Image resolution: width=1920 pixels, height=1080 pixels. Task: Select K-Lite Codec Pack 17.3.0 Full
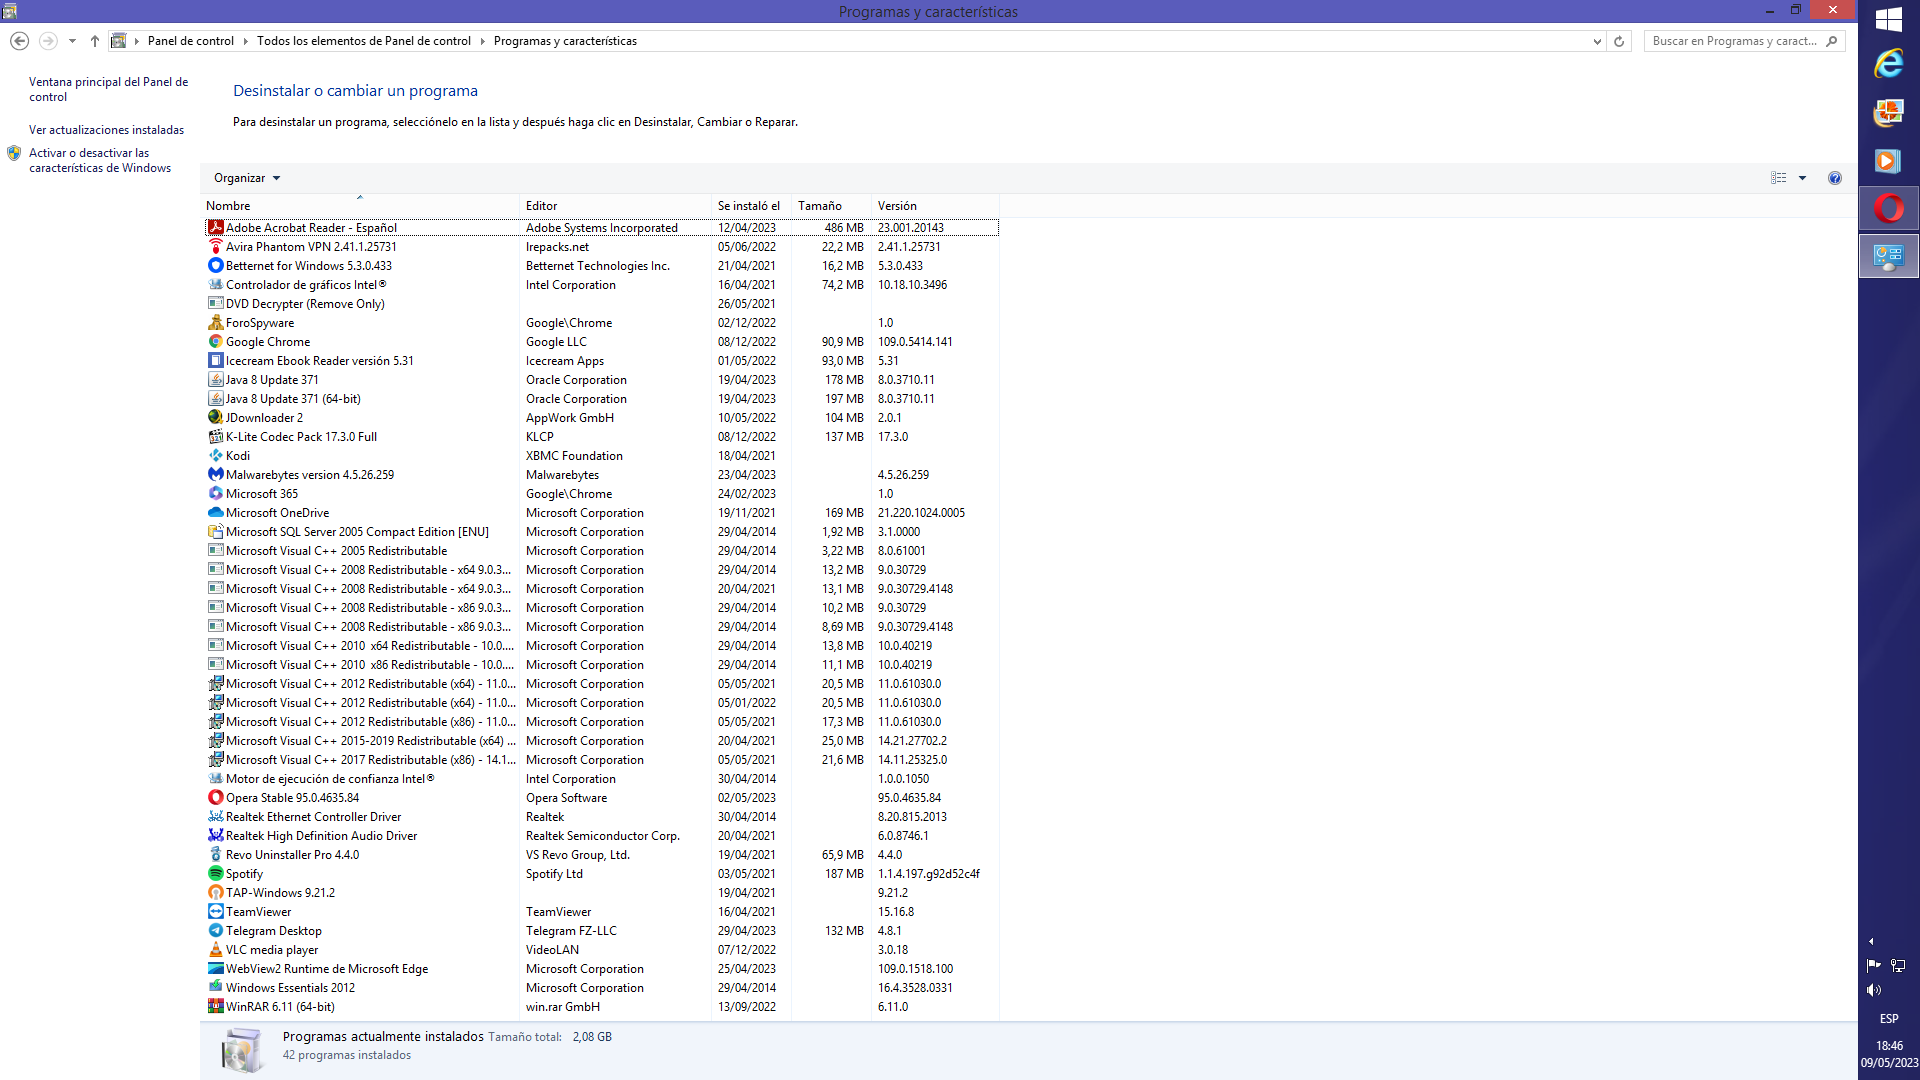601,437
